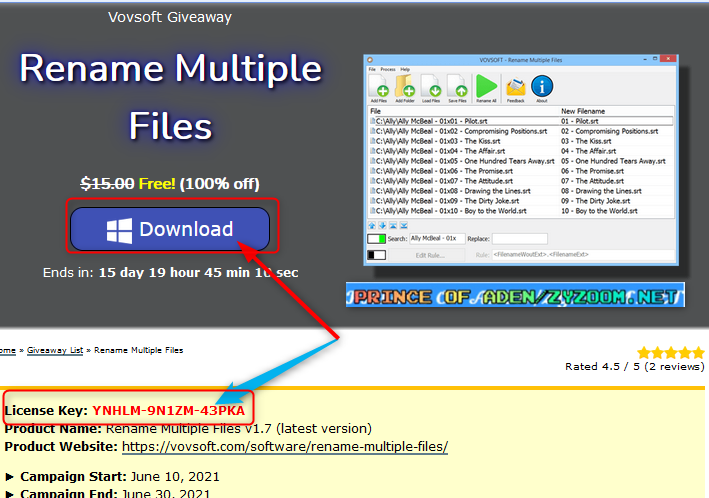Select row 01x10 - Boy to the World.srt
The height and width of the screenshot is (498, 709).
[x=521, y=211]
